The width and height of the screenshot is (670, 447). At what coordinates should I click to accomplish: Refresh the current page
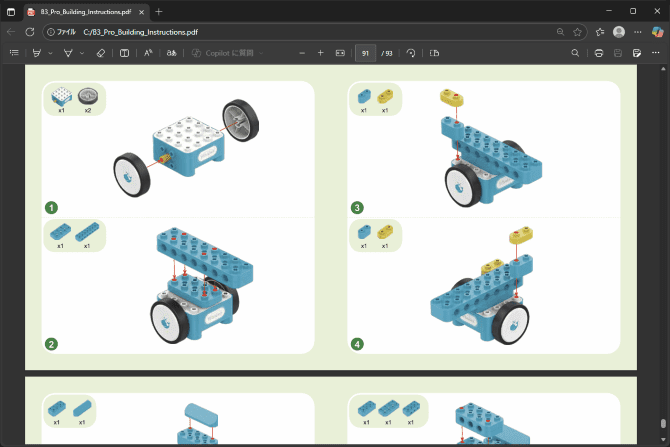(29, 32)
